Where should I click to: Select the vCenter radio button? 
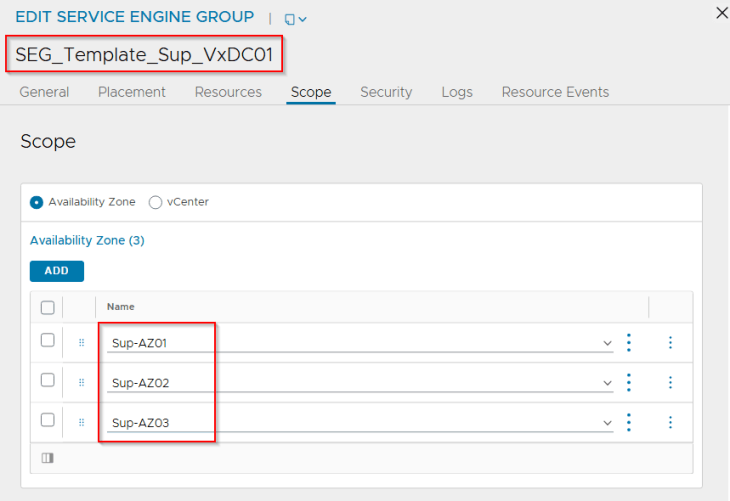click(x=155, y=202)
